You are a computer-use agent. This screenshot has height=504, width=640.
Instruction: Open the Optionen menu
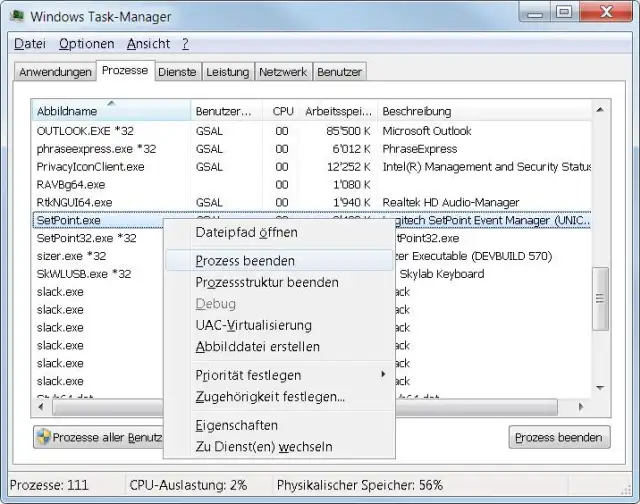point(86,44)
